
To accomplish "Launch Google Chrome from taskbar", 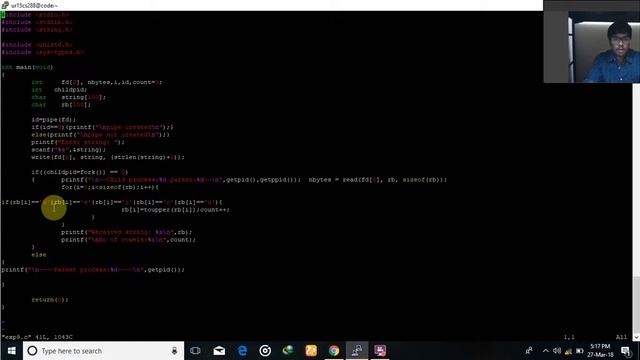I will tap(334, 351).
